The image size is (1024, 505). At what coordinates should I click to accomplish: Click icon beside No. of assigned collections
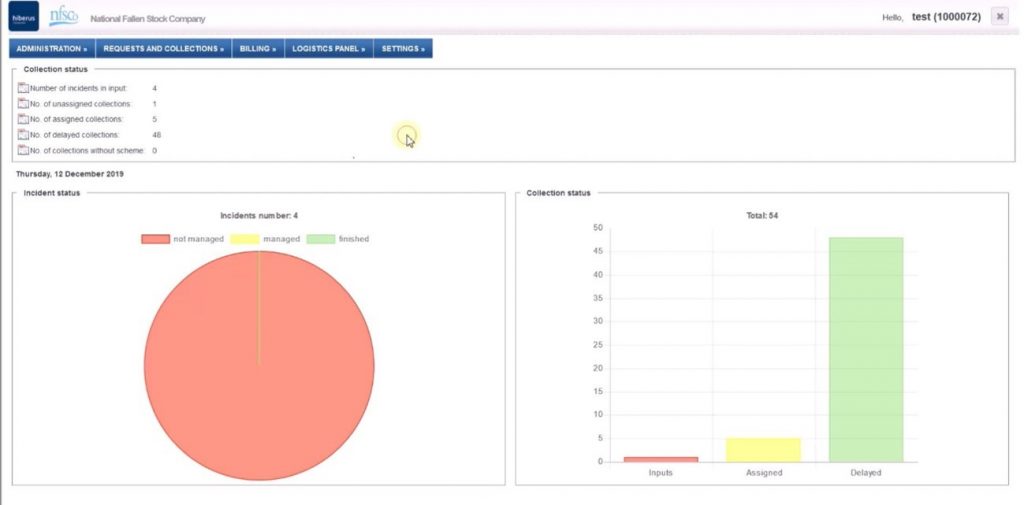[24, 119]
